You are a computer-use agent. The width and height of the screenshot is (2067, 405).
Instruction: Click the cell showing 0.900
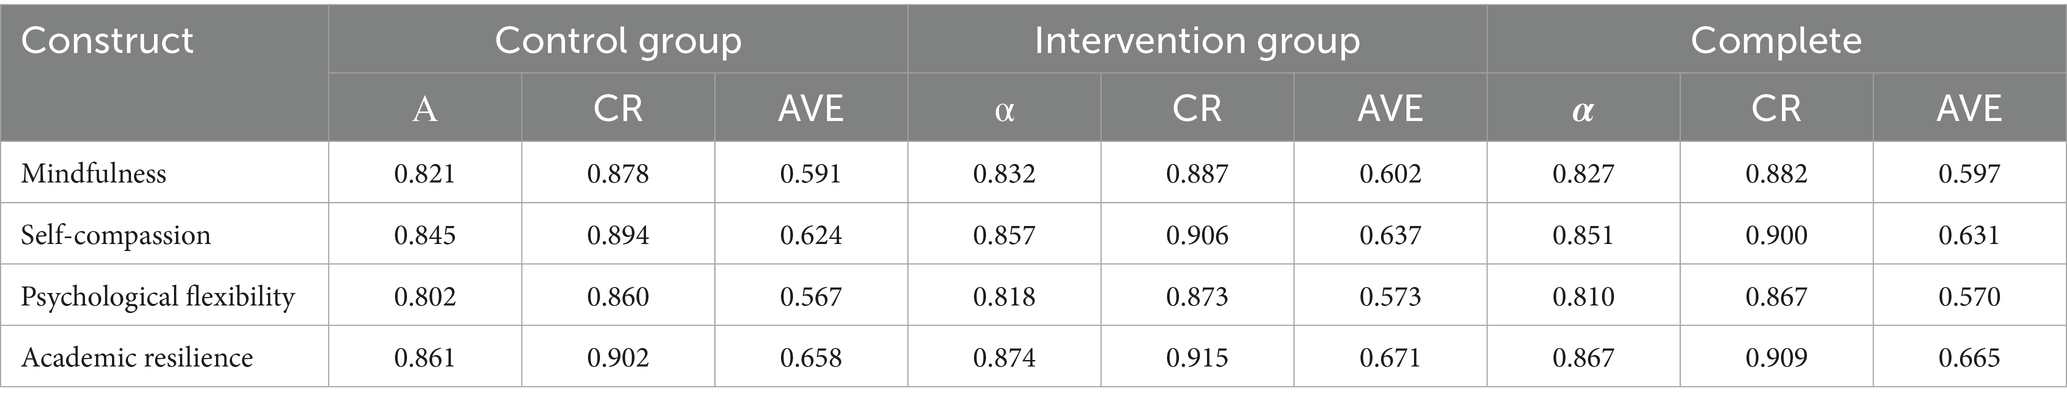(1776, 236)
